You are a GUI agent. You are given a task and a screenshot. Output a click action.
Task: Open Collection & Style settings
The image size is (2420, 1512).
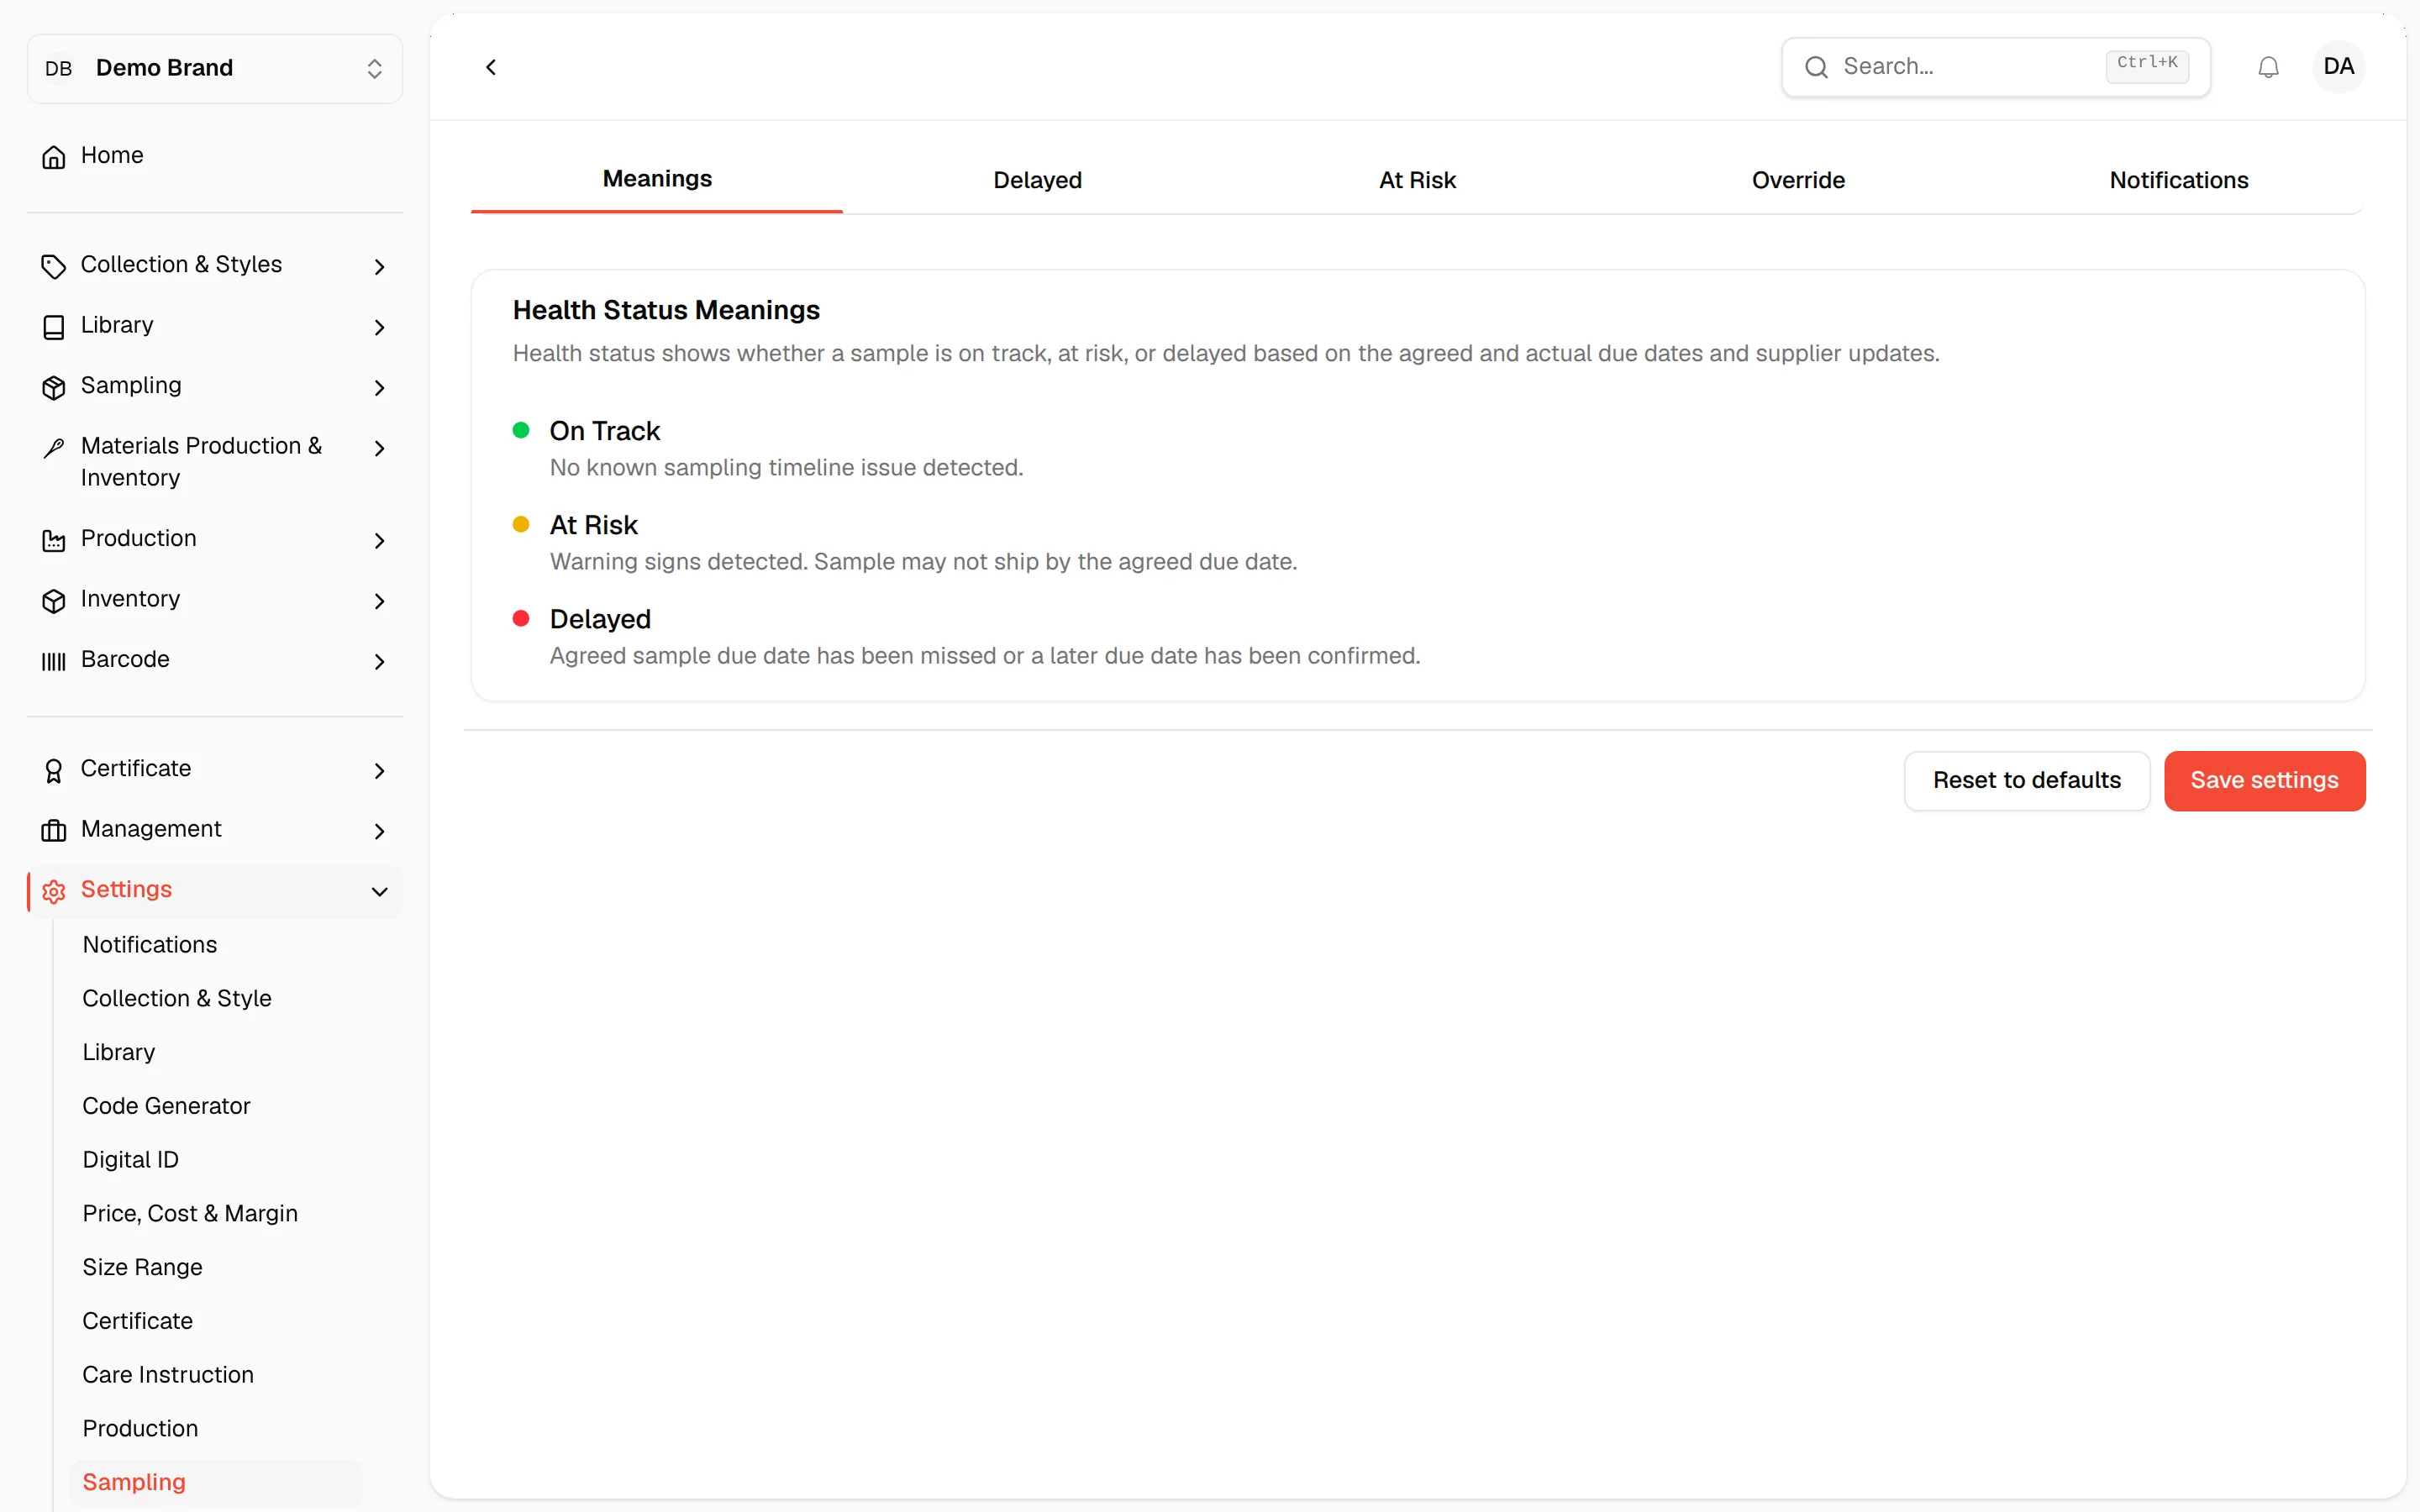(177, 998)
